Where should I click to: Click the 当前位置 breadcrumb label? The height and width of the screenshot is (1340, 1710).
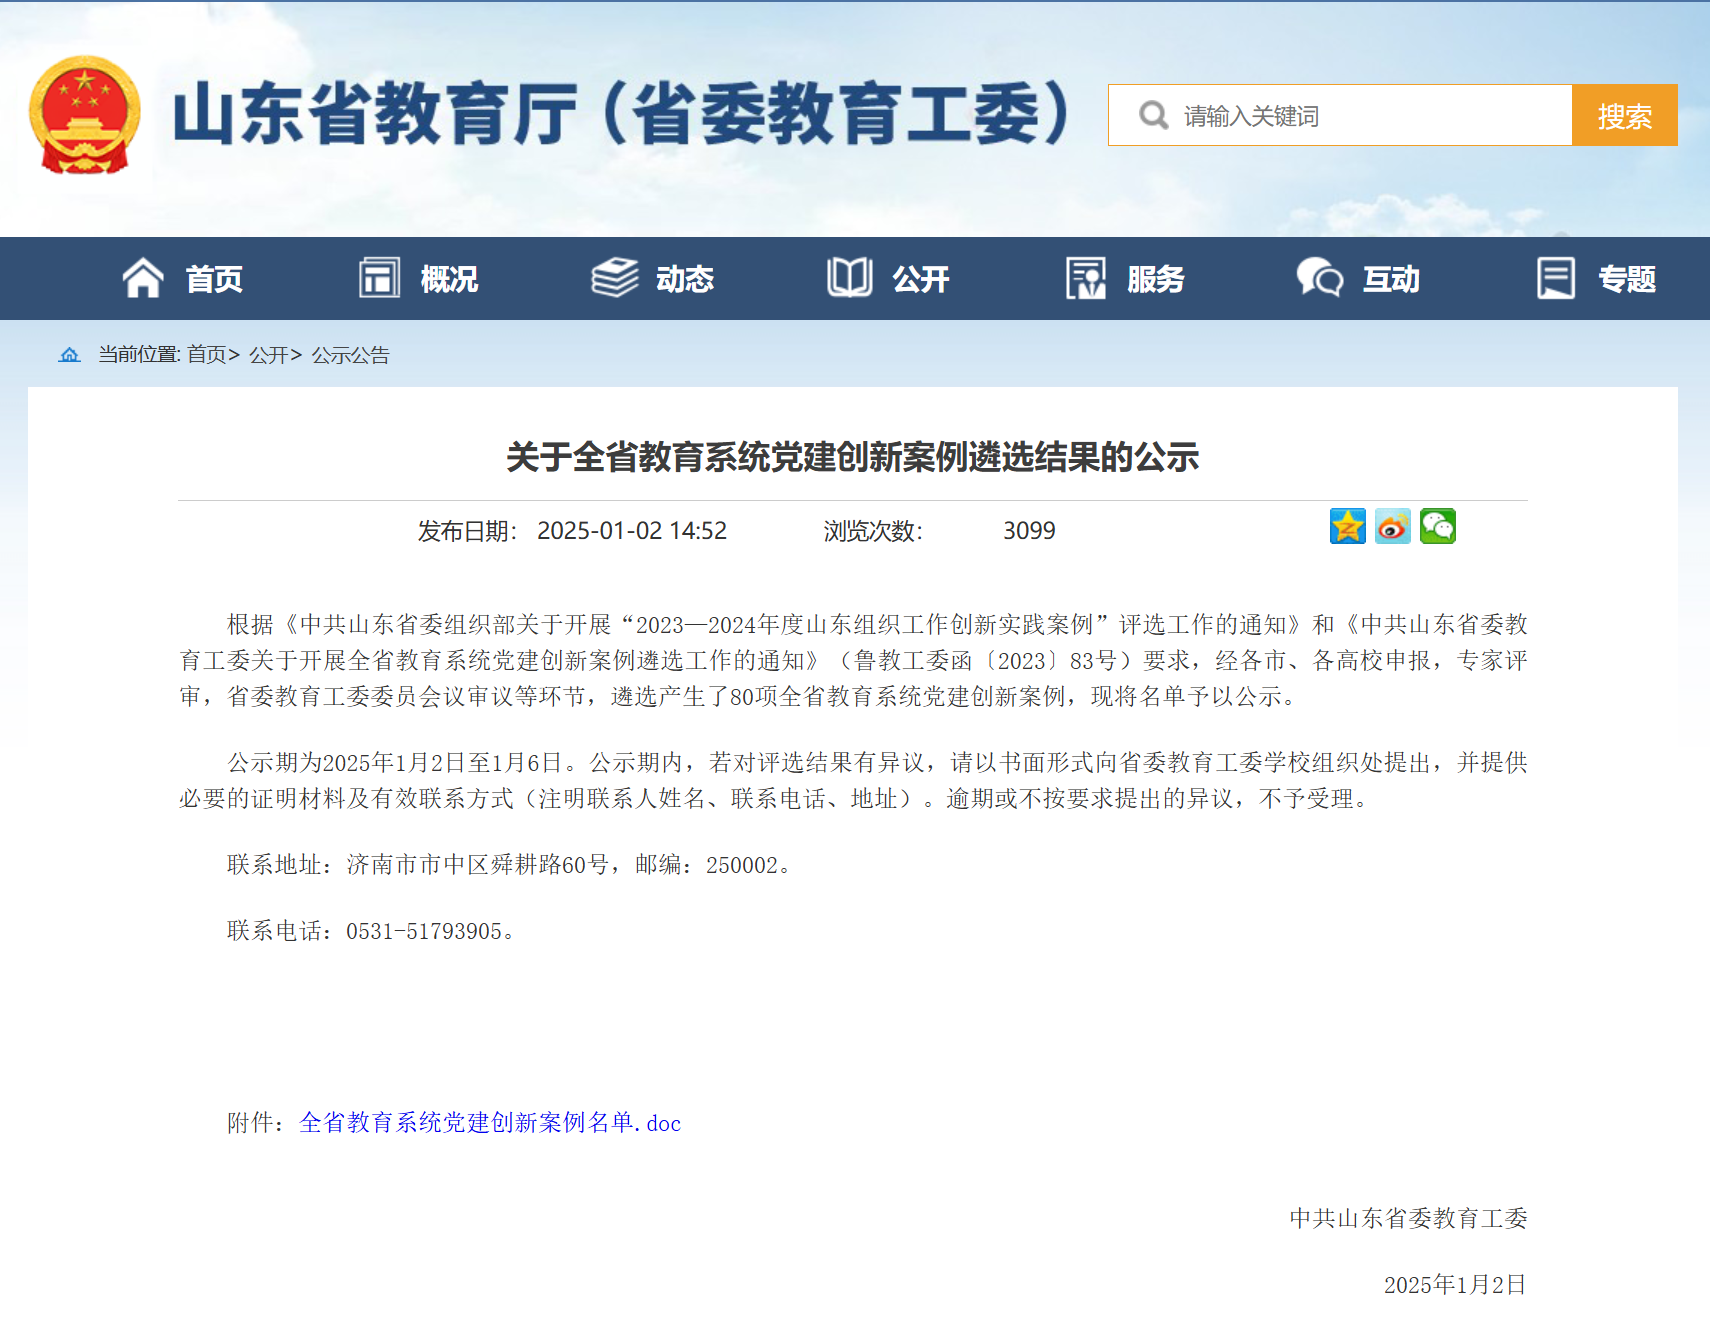139,355
